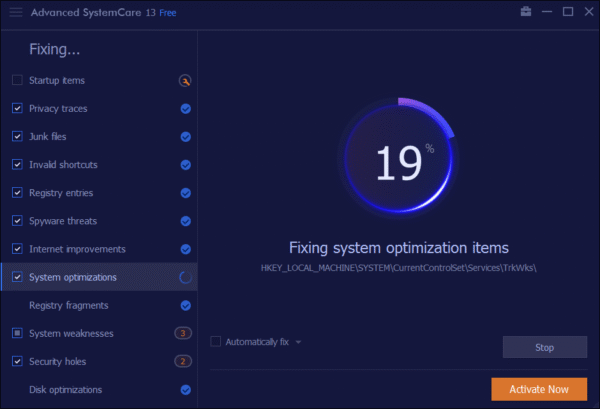Select Registry entries in the sidebar
This screenshot has width=600, height=409.
click(x=62, y=192)
